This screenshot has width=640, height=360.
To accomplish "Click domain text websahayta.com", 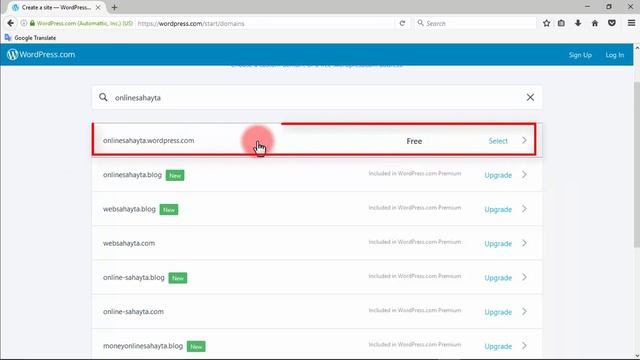I will point(129,243).
